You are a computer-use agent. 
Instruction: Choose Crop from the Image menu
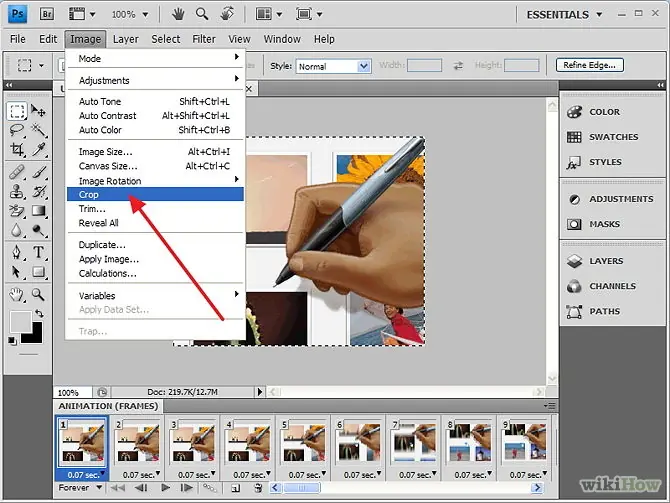[x=156, y=194]
